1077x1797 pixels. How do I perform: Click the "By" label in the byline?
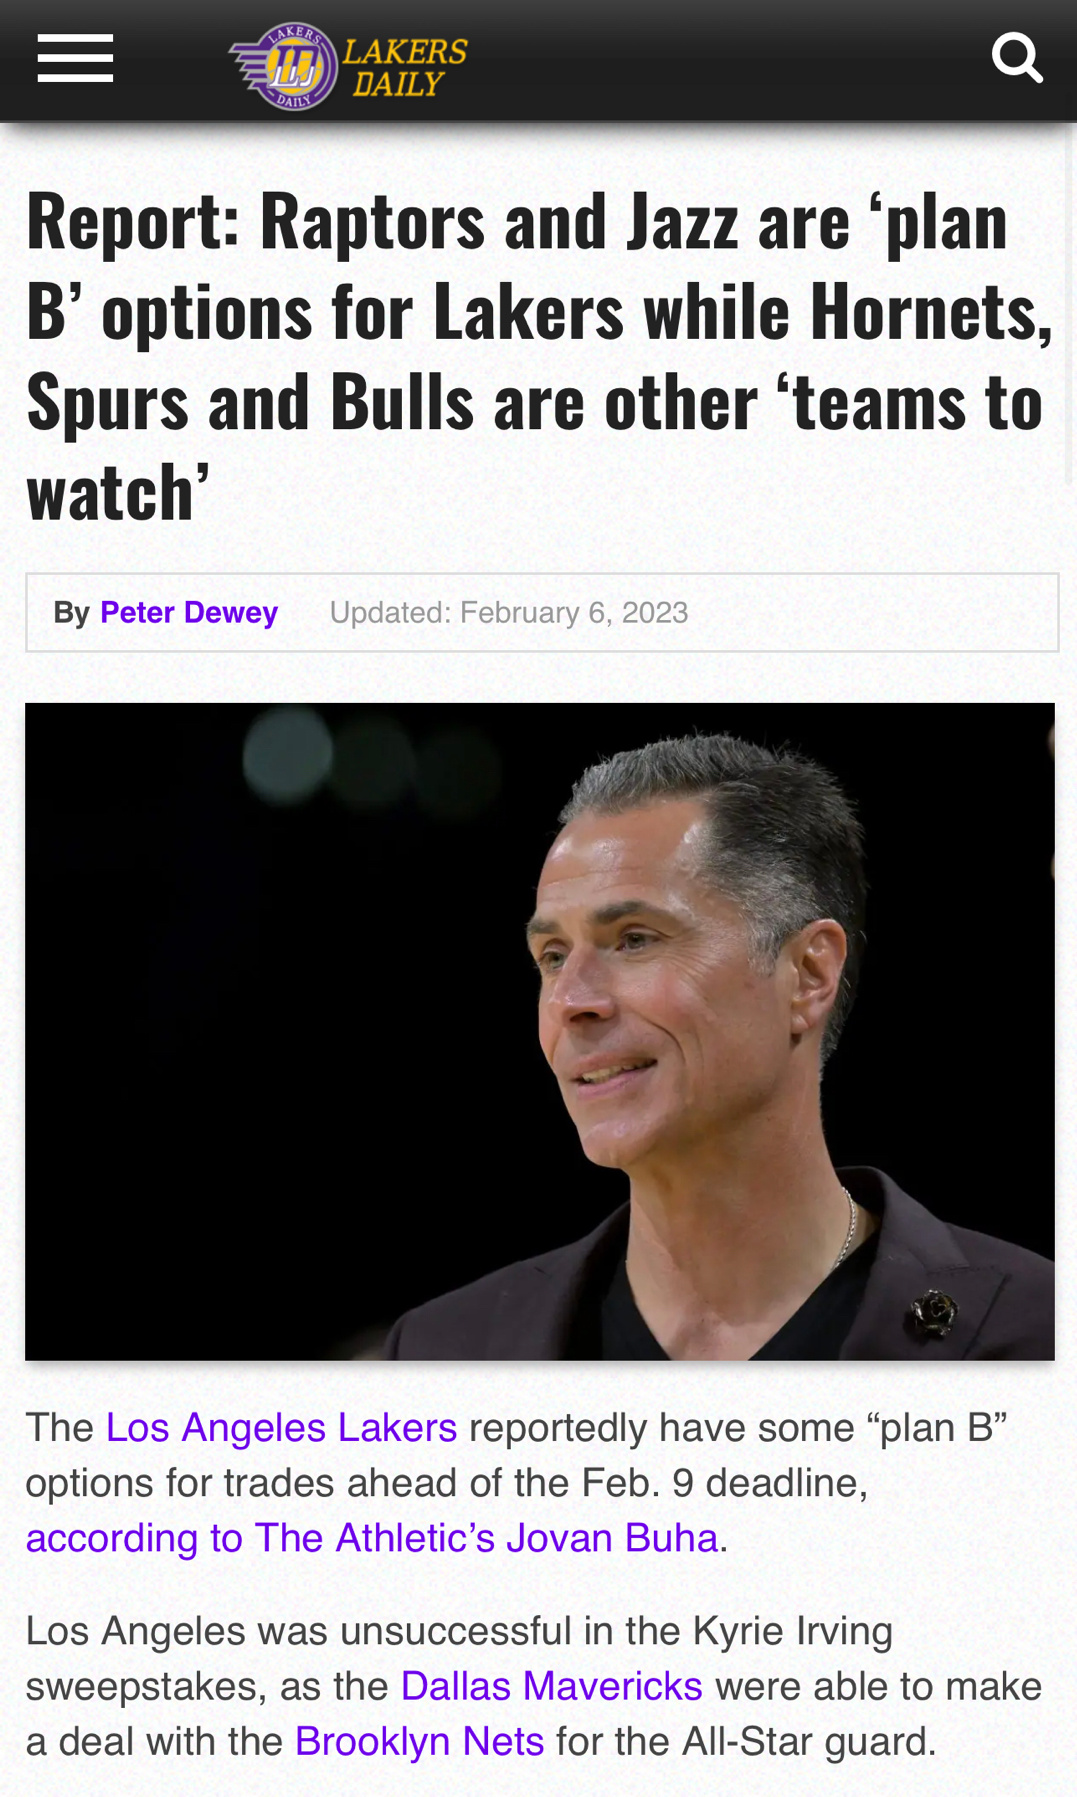click(x=71, y=612)
